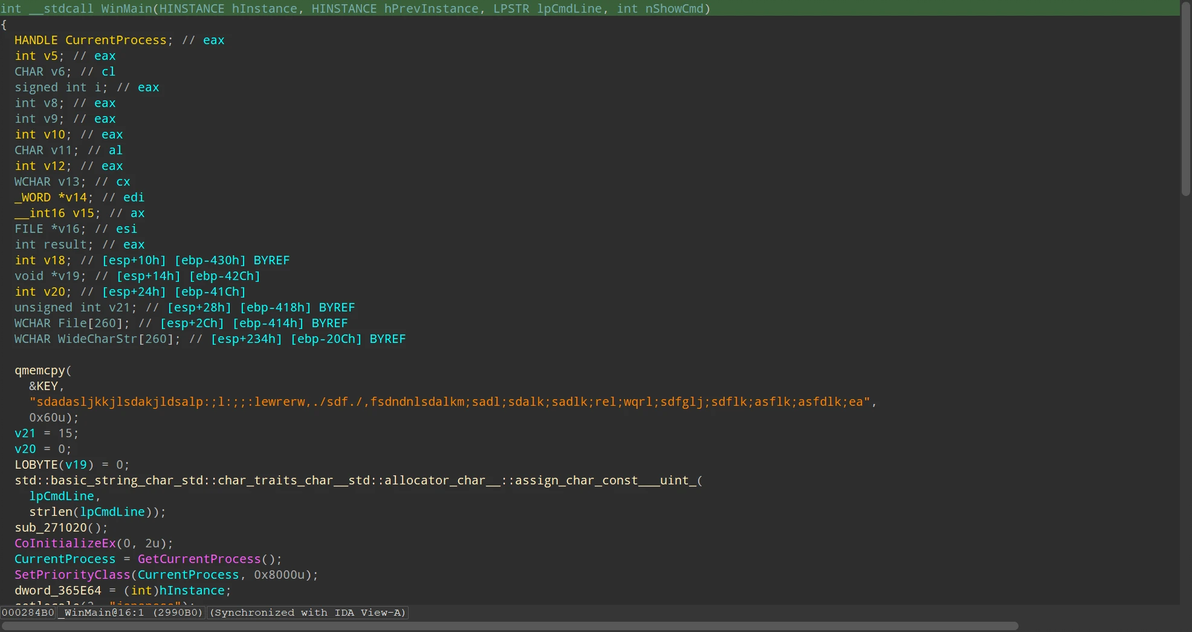Screen dimensions: 1192x632
Task: Click the GetCurrentProcess function call
Action: click(207, 559)
